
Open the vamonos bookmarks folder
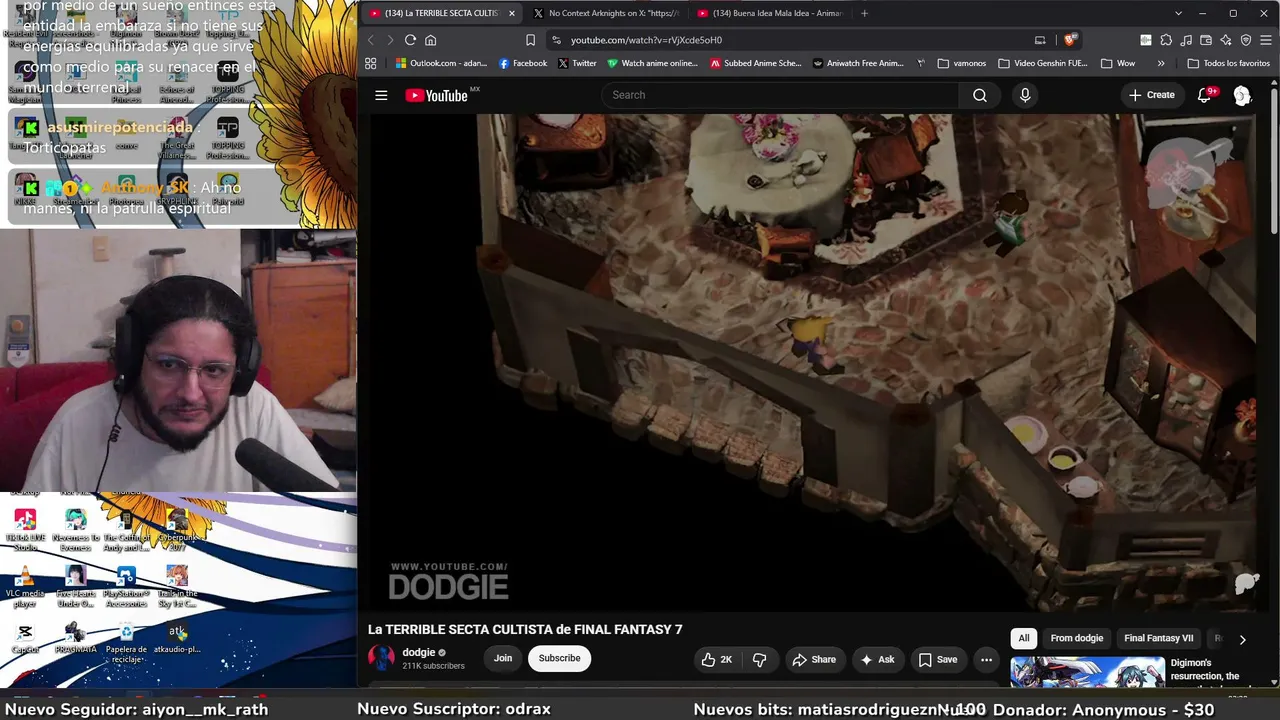(x=962, y=63)
